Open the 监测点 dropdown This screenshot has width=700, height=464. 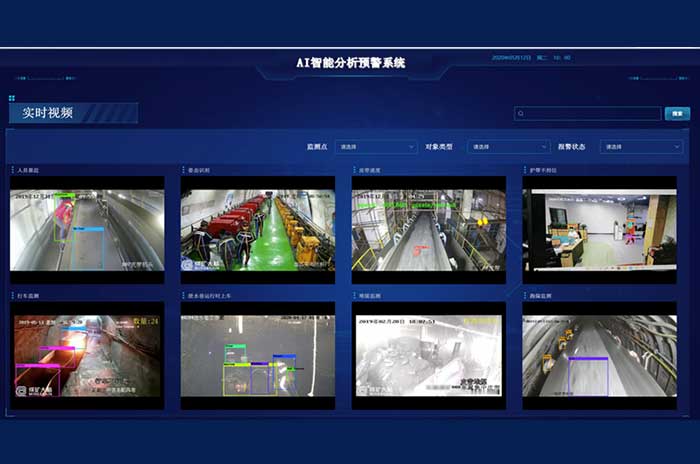[x=376, y=147]
